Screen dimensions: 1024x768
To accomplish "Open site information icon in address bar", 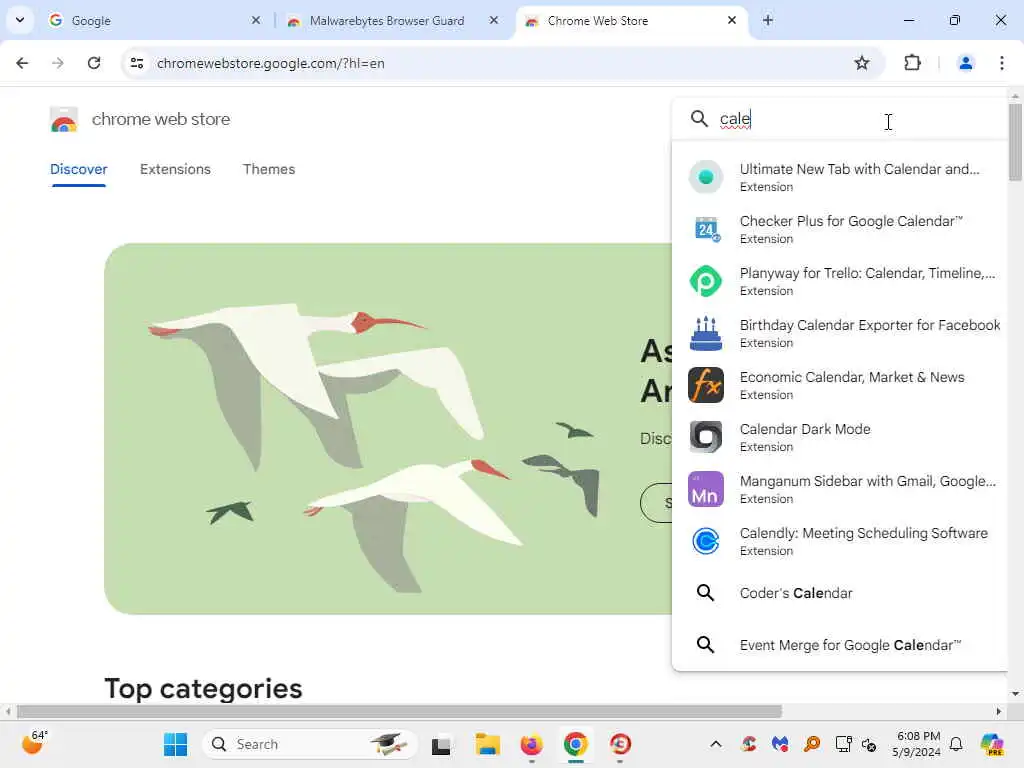I will (137, 63).
